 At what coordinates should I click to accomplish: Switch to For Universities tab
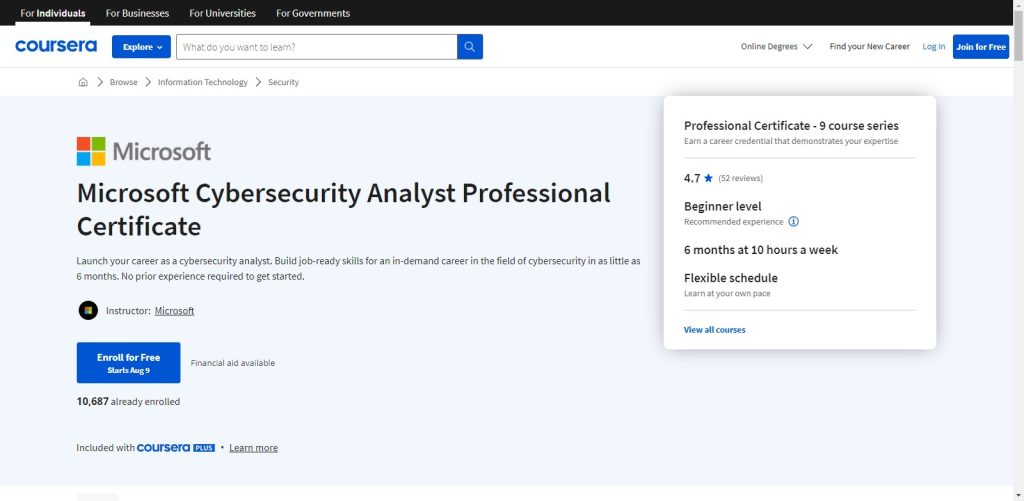point(222,13)
